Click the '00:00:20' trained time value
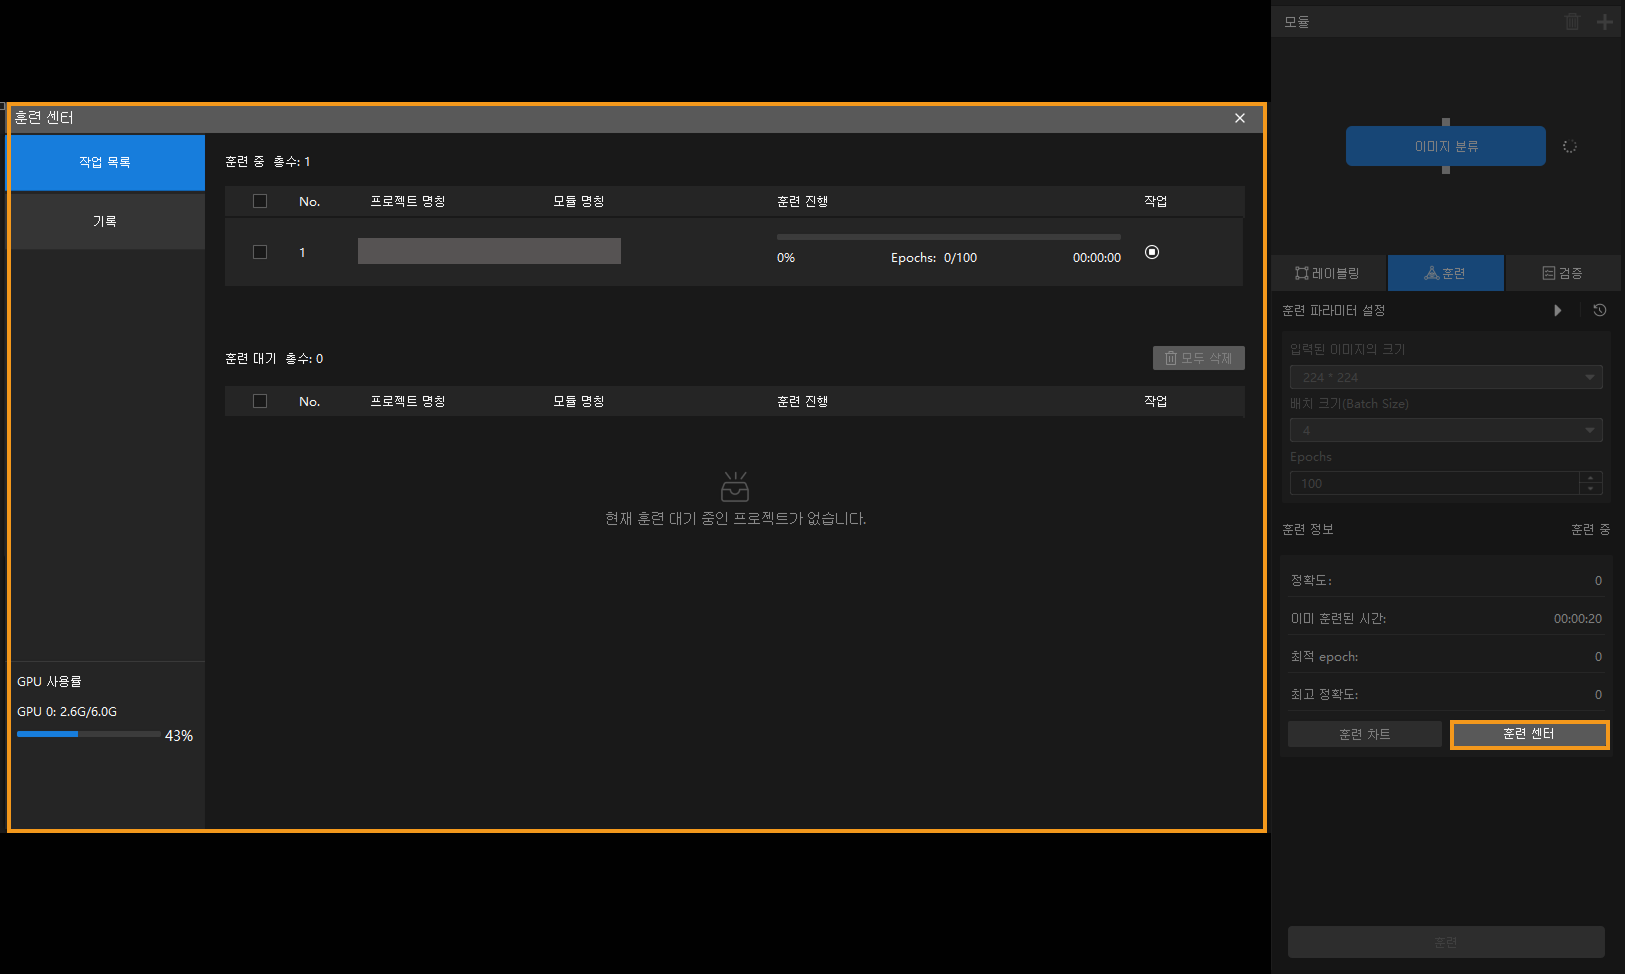Image resolution: width=1625 pixels, height=974 pixels. click(1578, 619)
